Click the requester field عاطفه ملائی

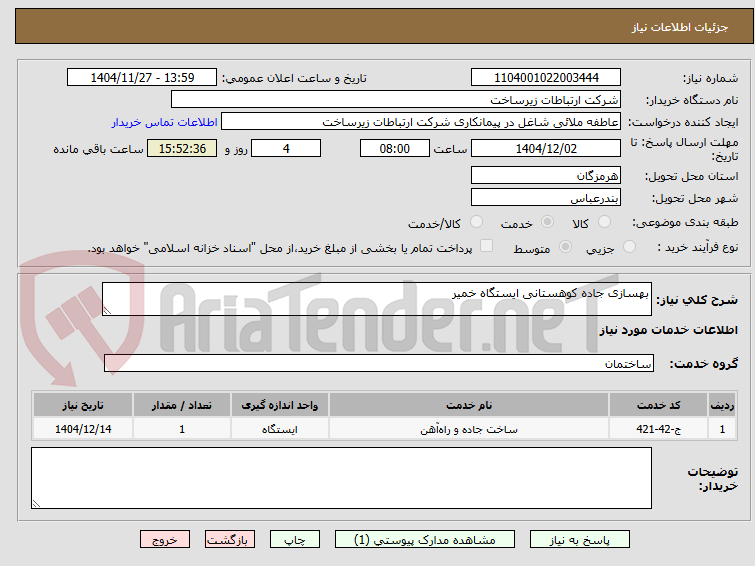pos(421,122)
